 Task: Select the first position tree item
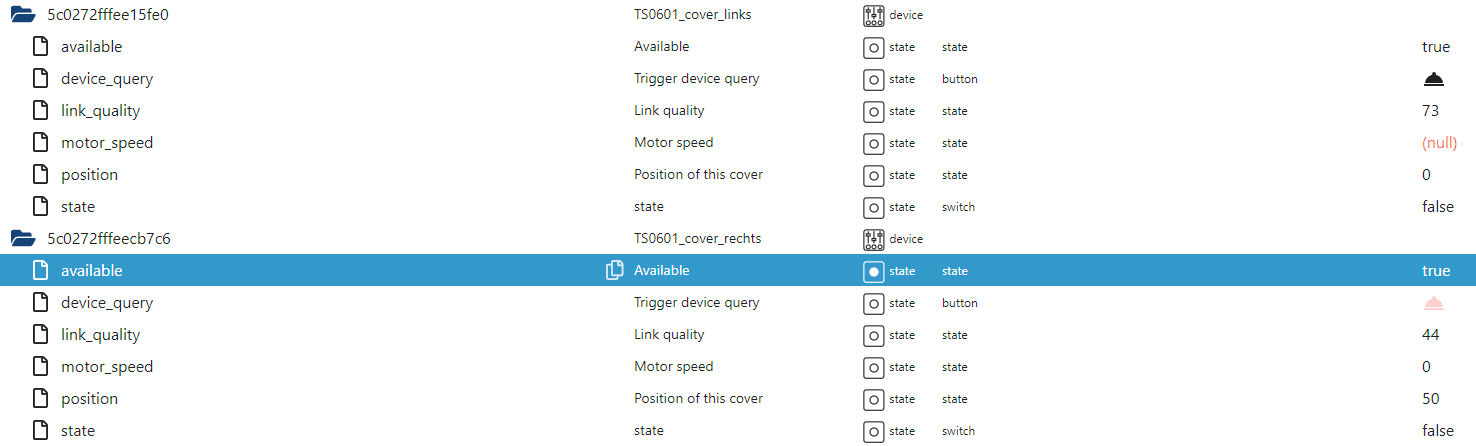[89, 175]
